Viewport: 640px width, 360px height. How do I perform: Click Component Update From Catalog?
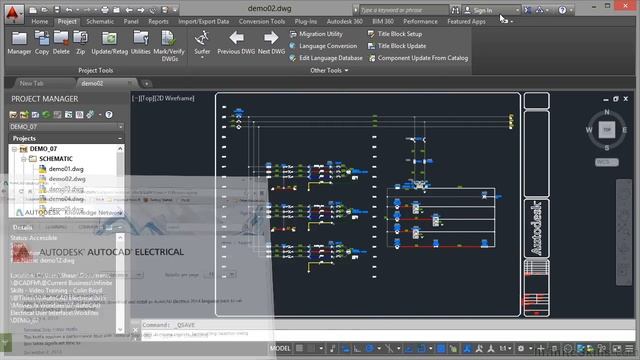(x=418, y=58)
